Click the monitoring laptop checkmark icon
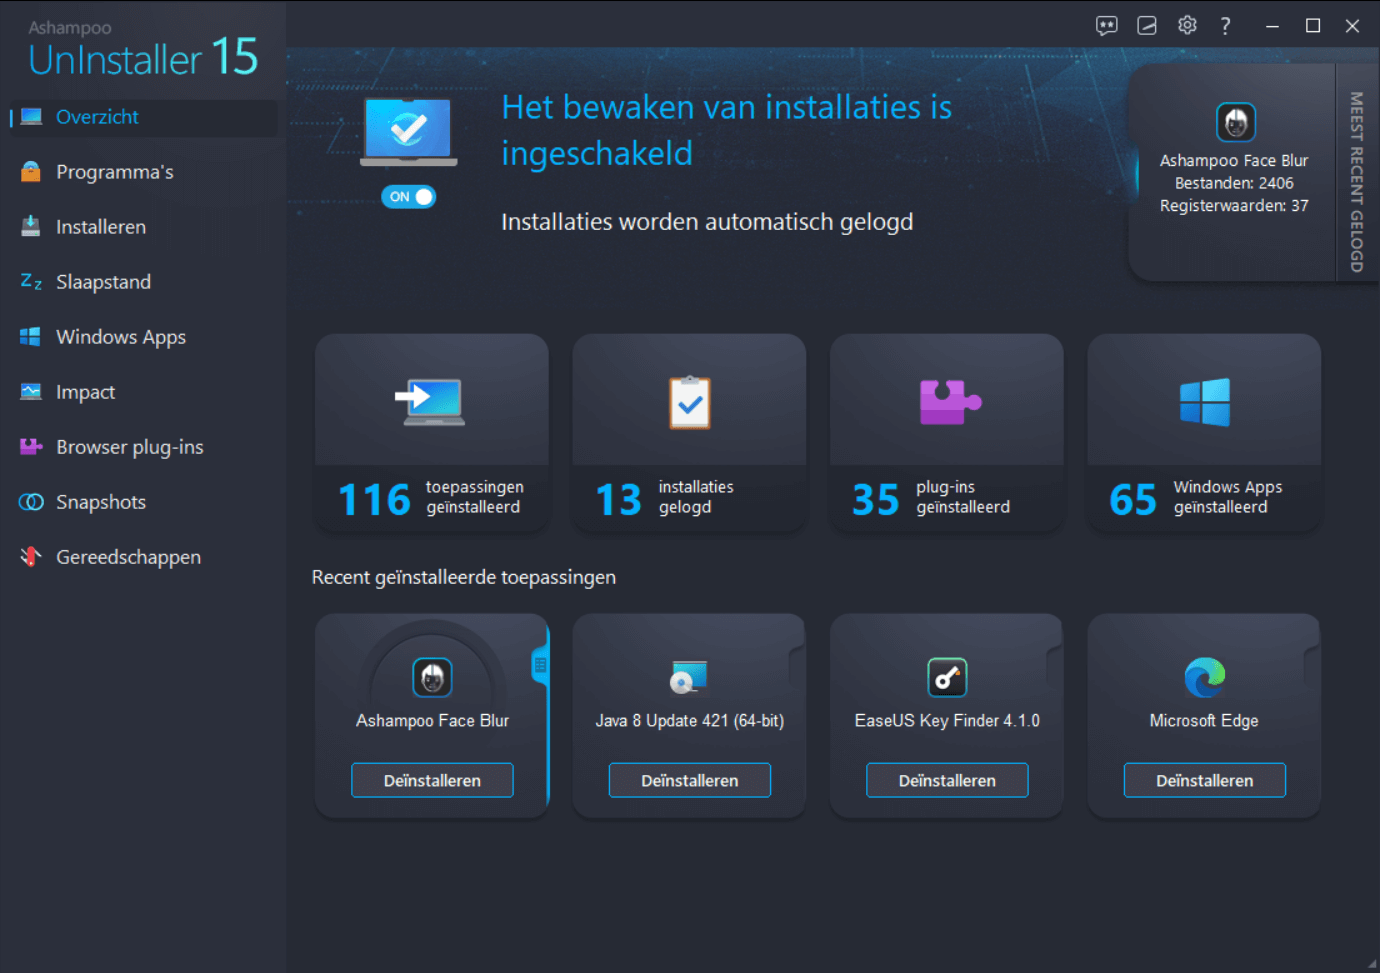 (x=408, y=131)
